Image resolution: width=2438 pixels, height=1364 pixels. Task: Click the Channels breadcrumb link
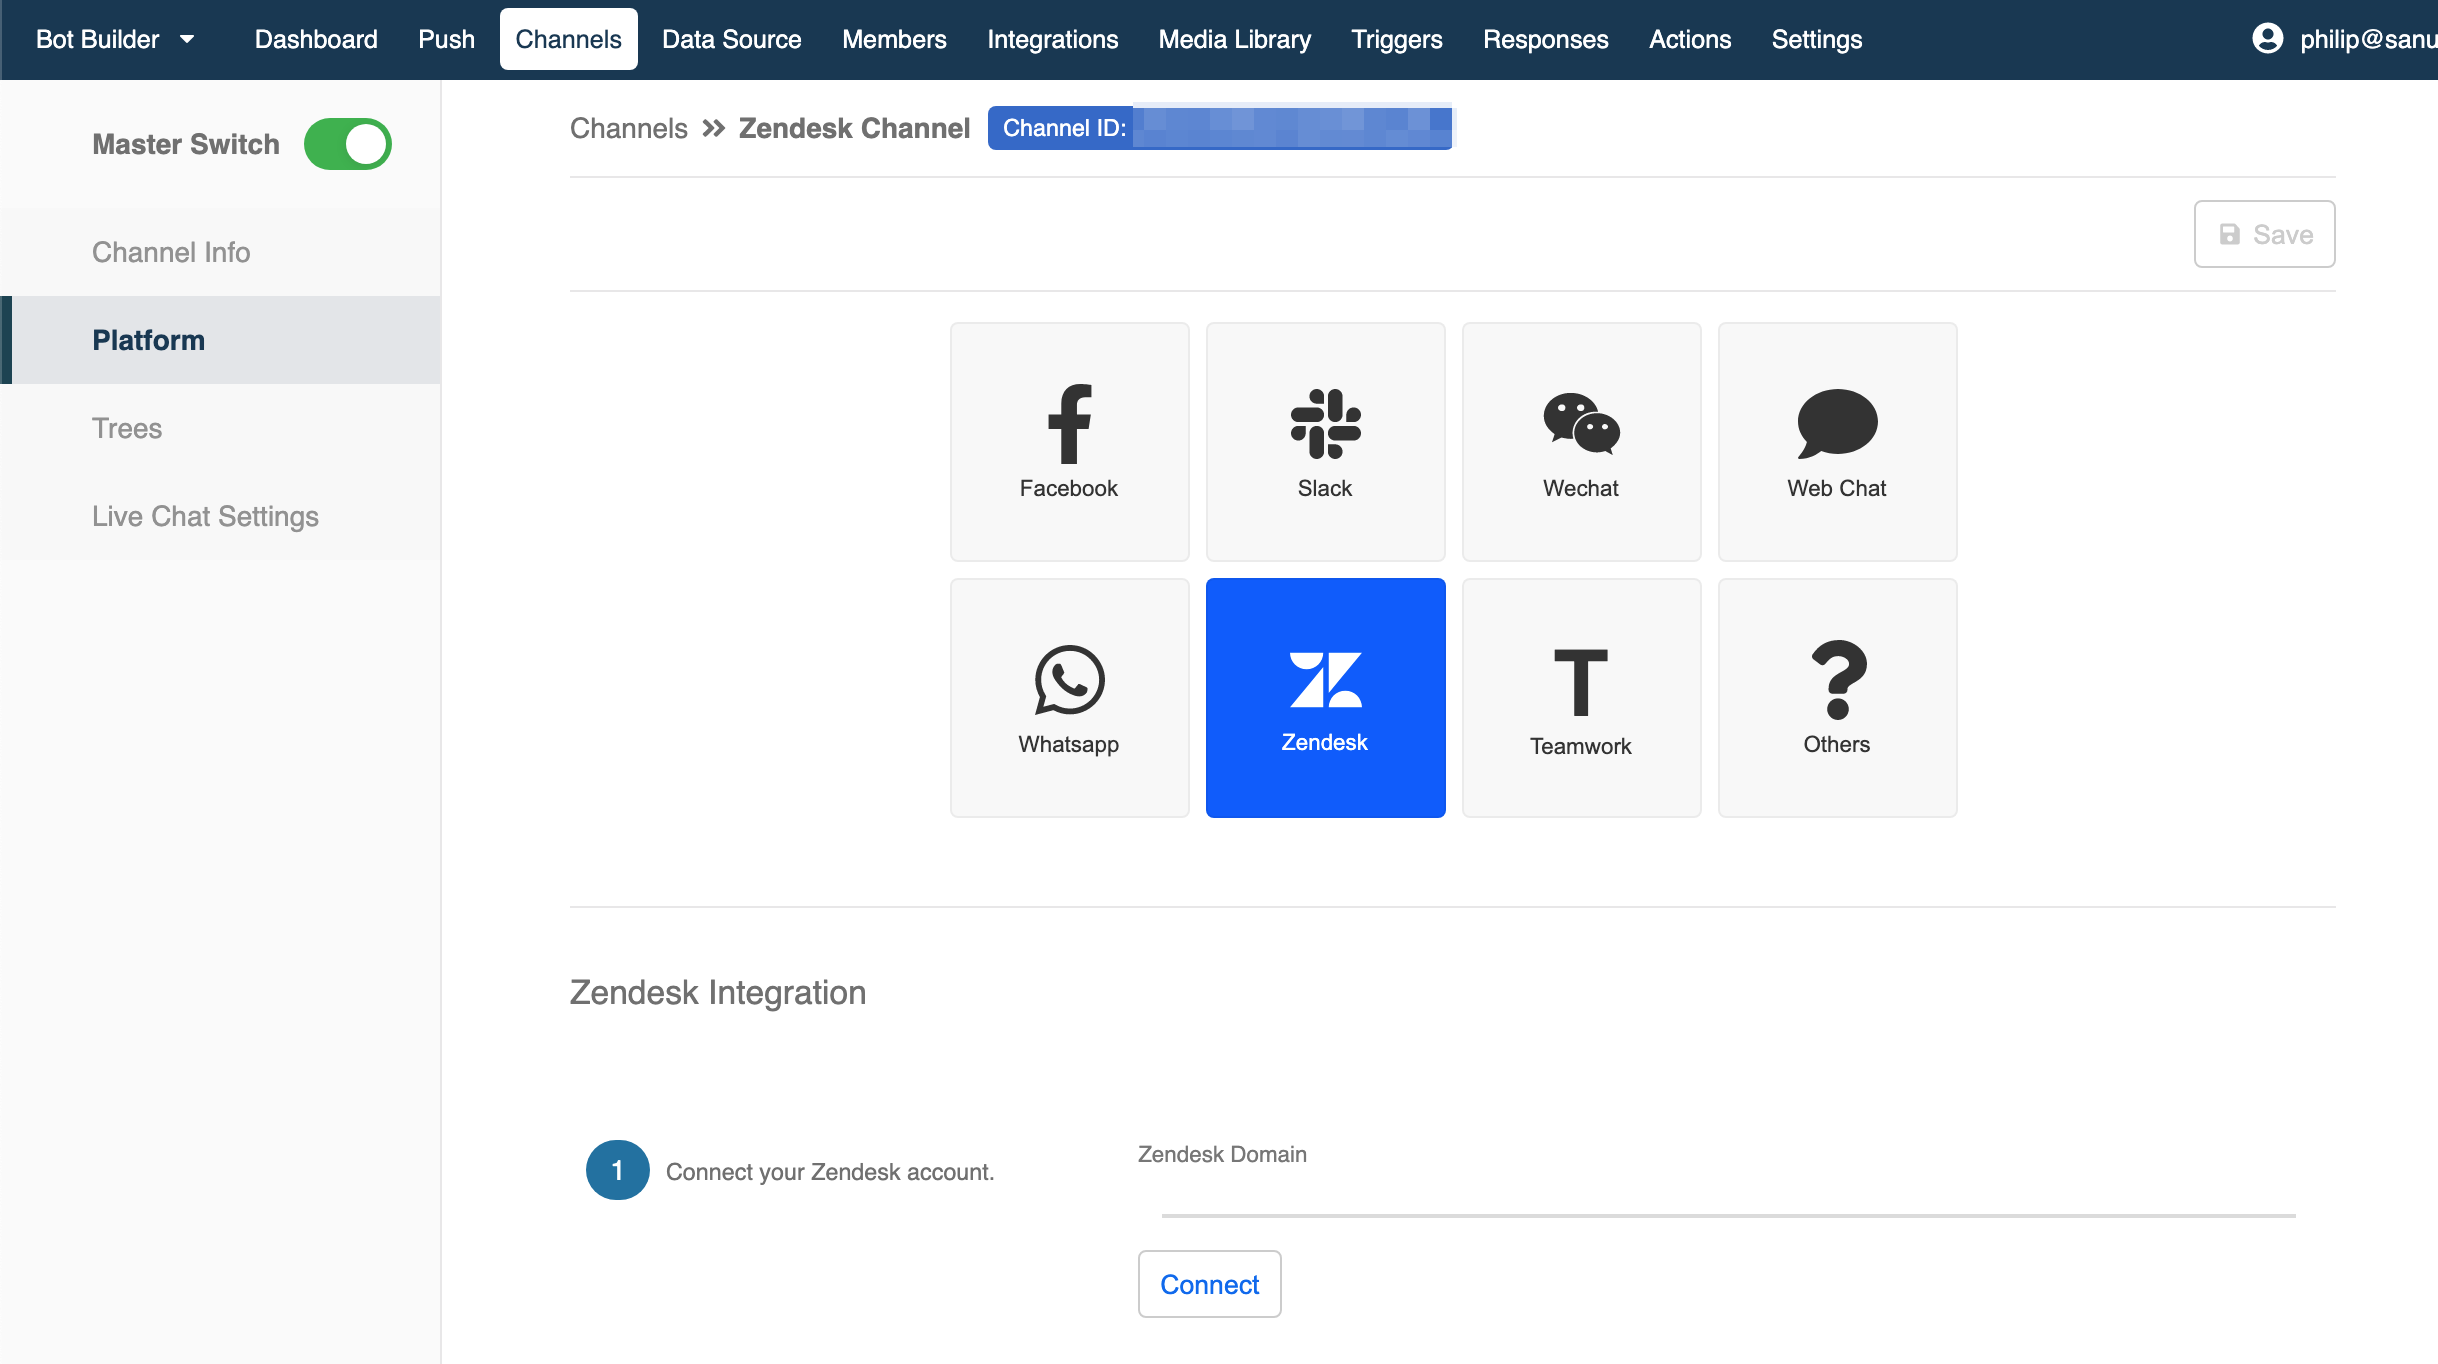tap(628, 128)
